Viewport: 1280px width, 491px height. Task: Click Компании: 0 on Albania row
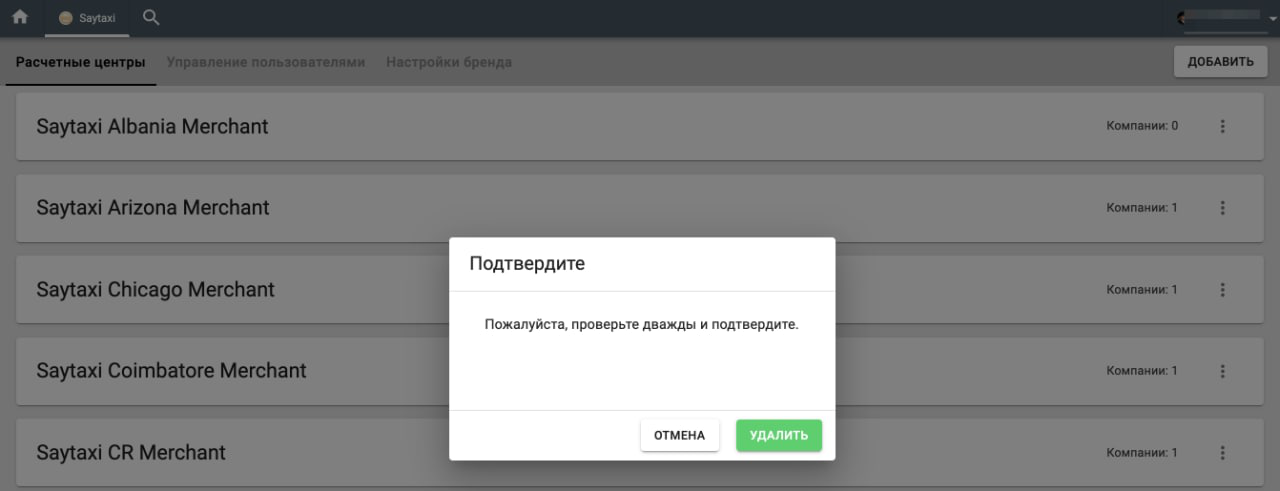point(1142,126)
